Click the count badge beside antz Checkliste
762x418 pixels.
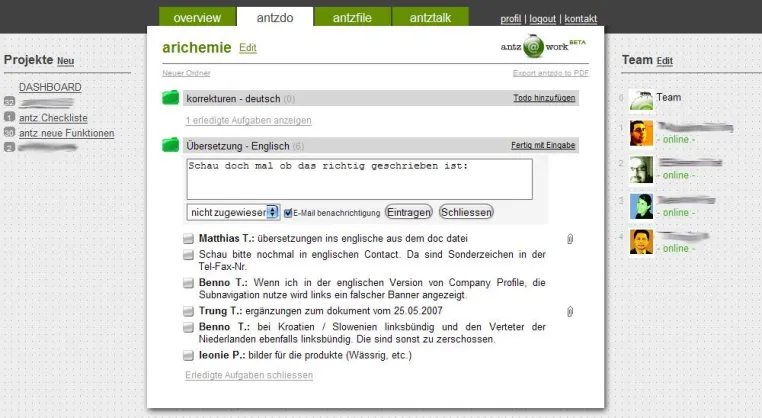coord(9,117)
